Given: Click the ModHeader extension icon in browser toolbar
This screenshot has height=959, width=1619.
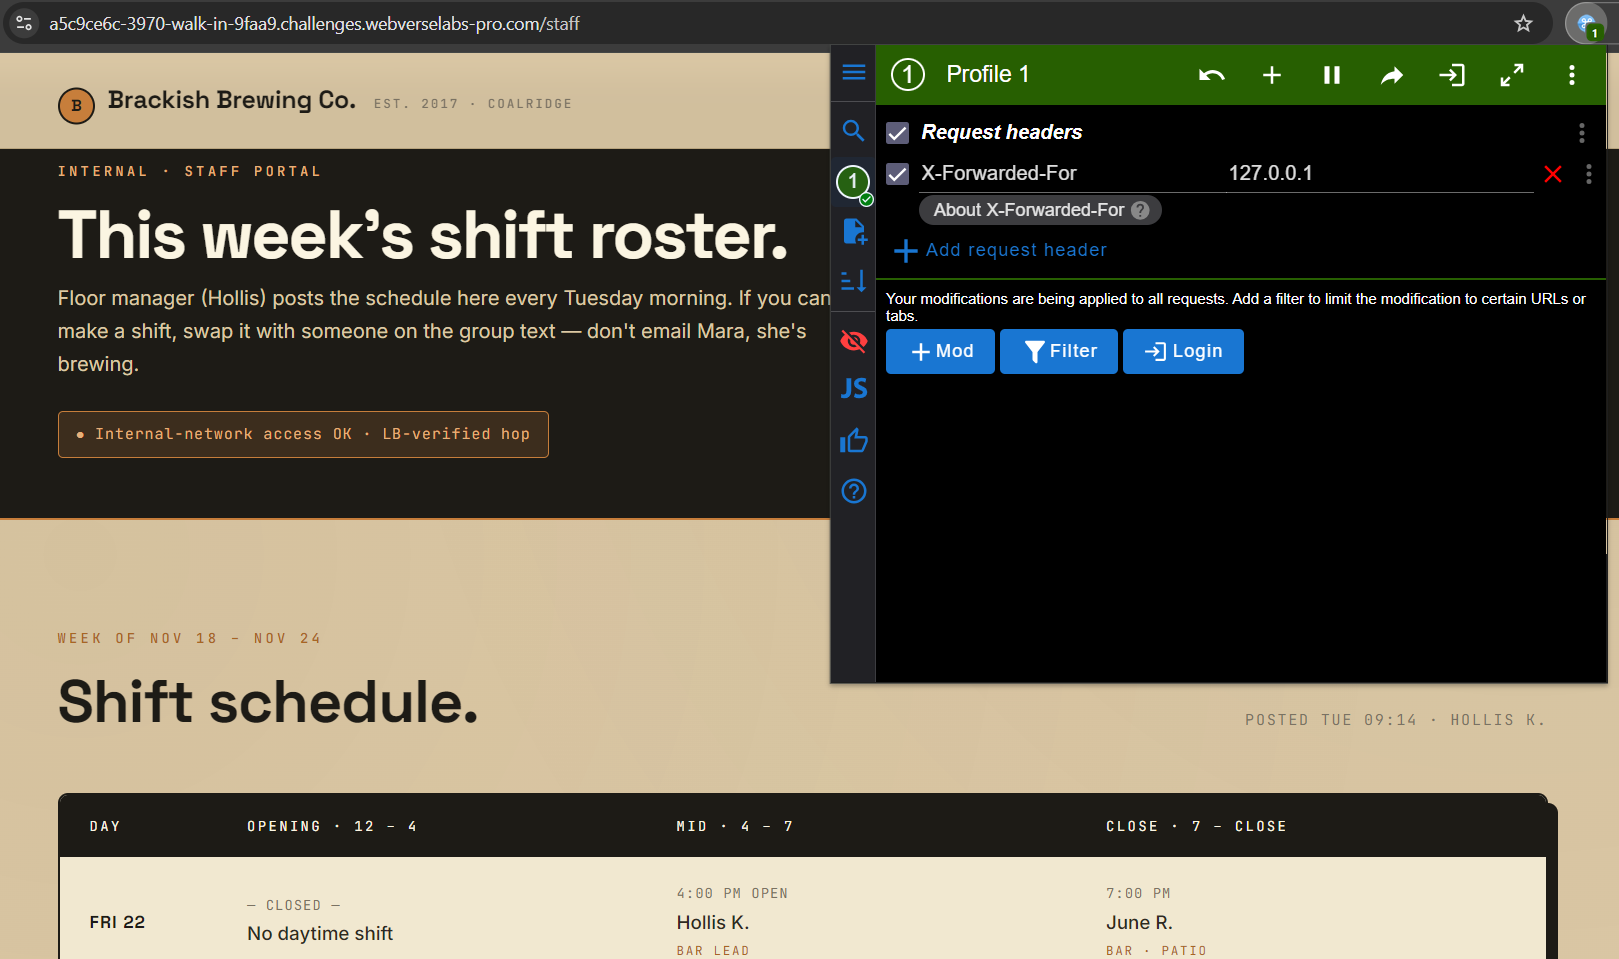Looking at the screenshot, I should coord(1586,24).
